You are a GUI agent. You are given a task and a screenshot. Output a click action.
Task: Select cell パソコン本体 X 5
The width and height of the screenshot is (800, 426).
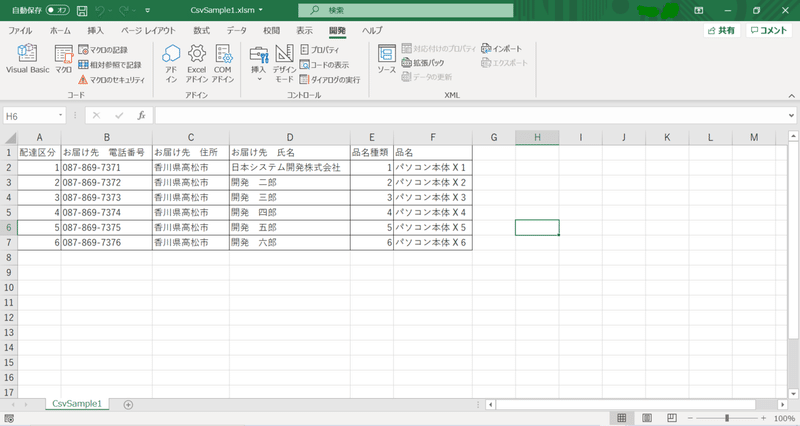click(433, 228)
